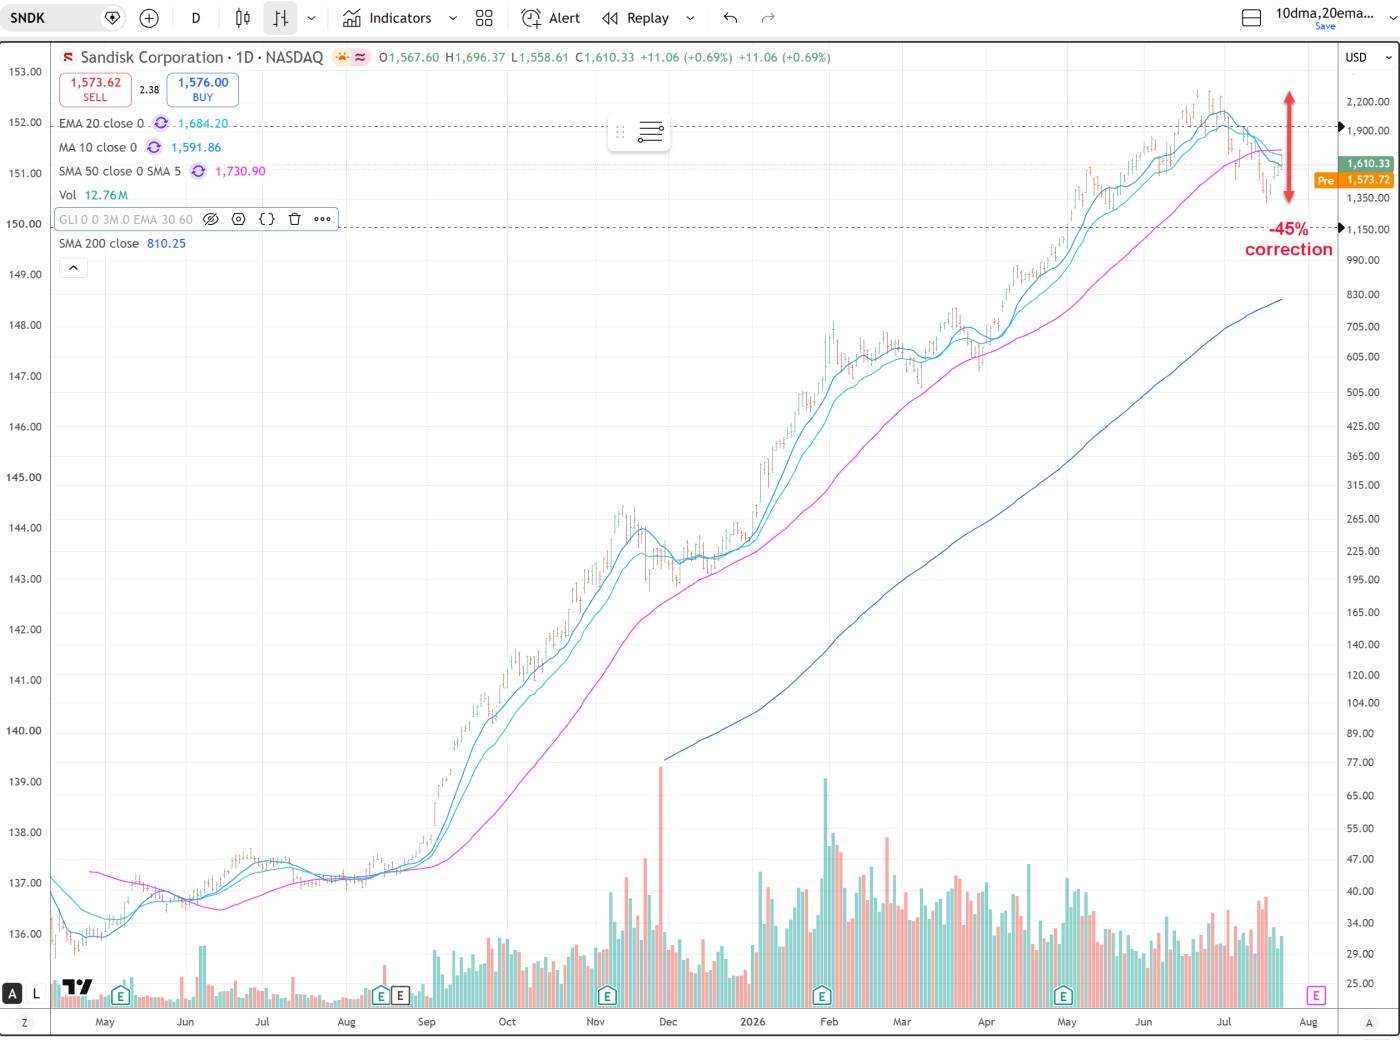The image size is (1400, 1040).
Task: Remove the GLI indicator with trash icon
Action: [294, 219]
